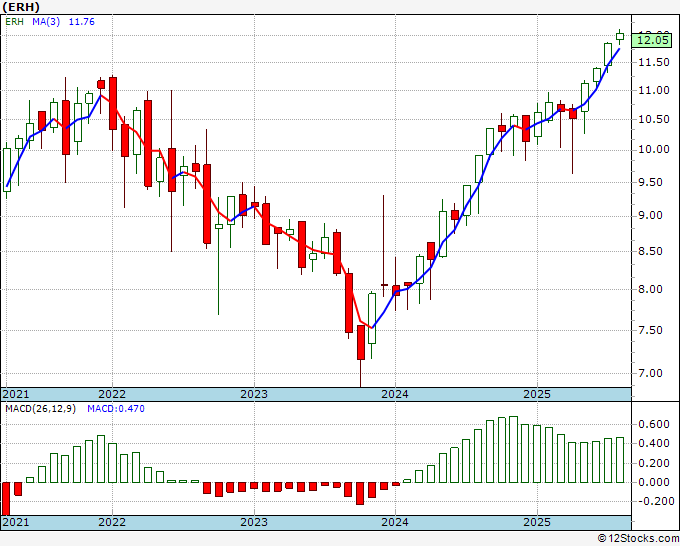This screenshot has height=546, width=680.
Task: Click the 0.600 MACD axis label
Action: point(654,424)
